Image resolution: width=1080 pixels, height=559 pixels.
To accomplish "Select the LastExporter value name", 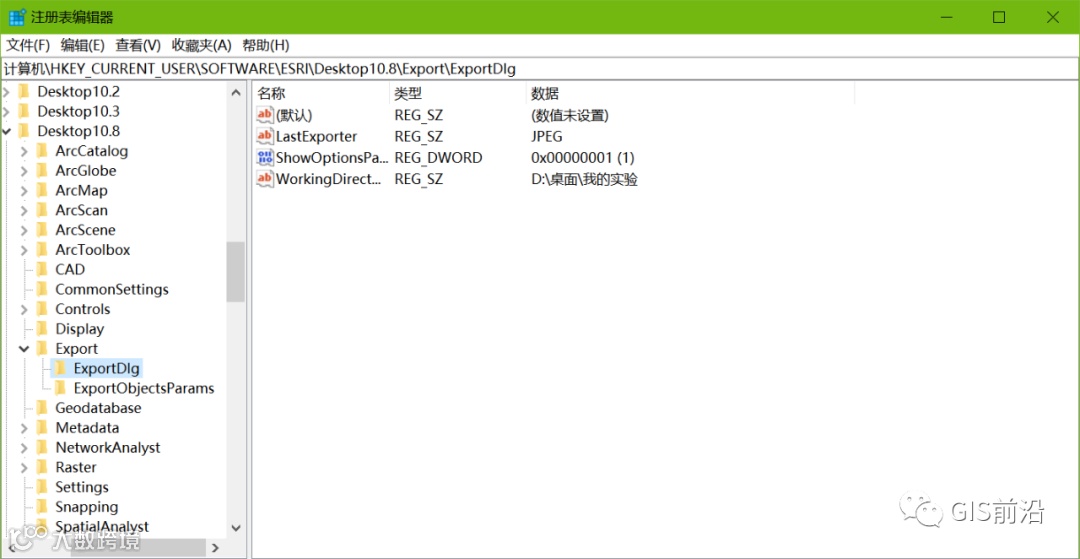I will 316,136.
